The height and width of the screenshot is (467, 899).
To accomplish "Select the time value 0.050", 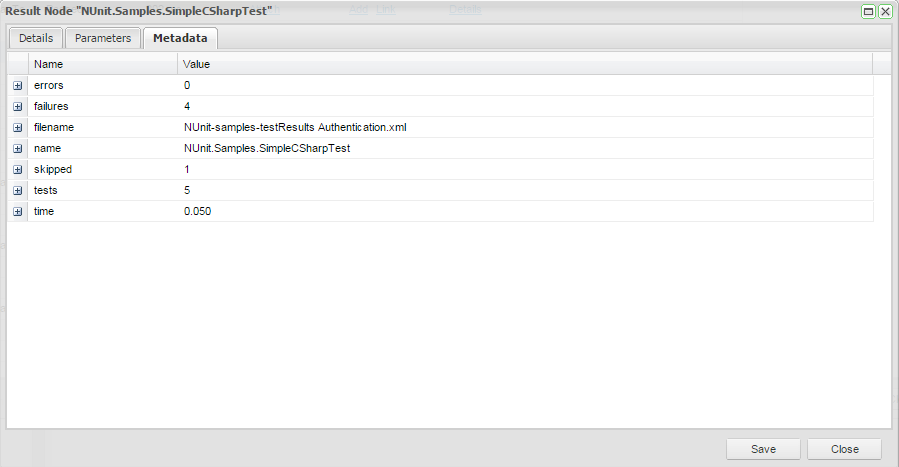I will point(198,212).
